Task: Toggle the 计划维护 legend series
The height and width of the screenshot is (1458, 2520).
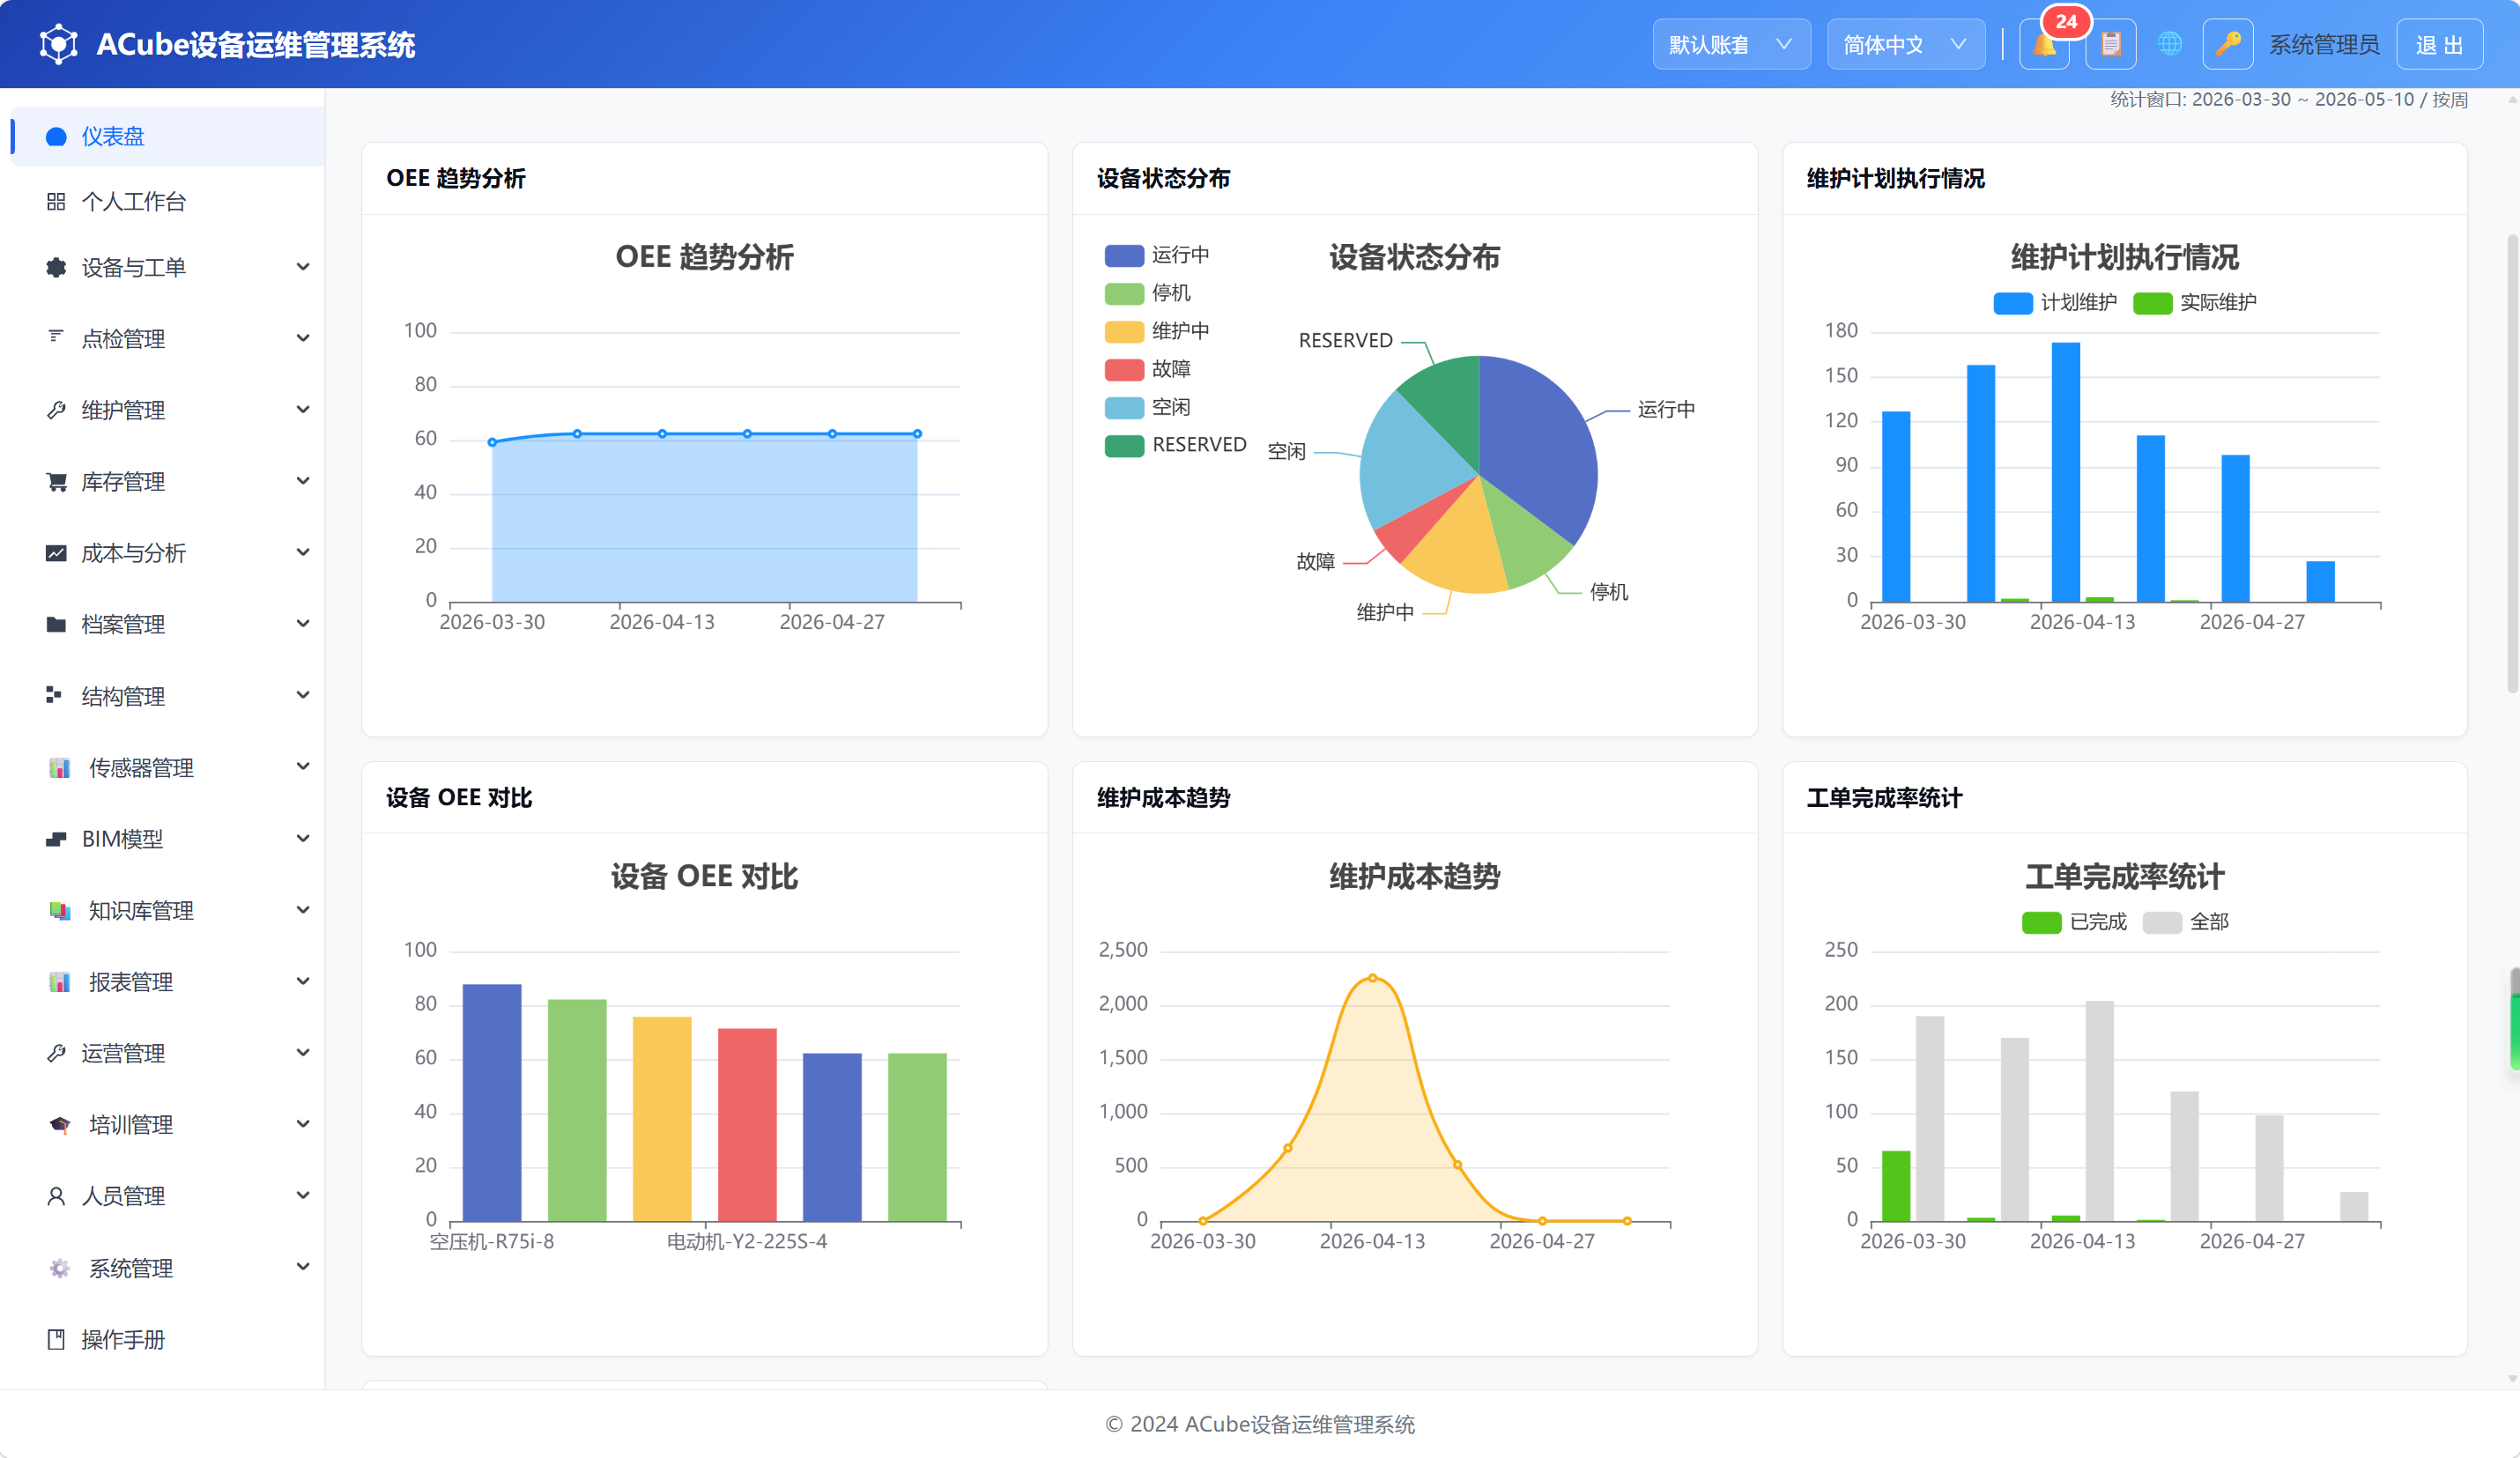Action: (x=2055, y=303)
